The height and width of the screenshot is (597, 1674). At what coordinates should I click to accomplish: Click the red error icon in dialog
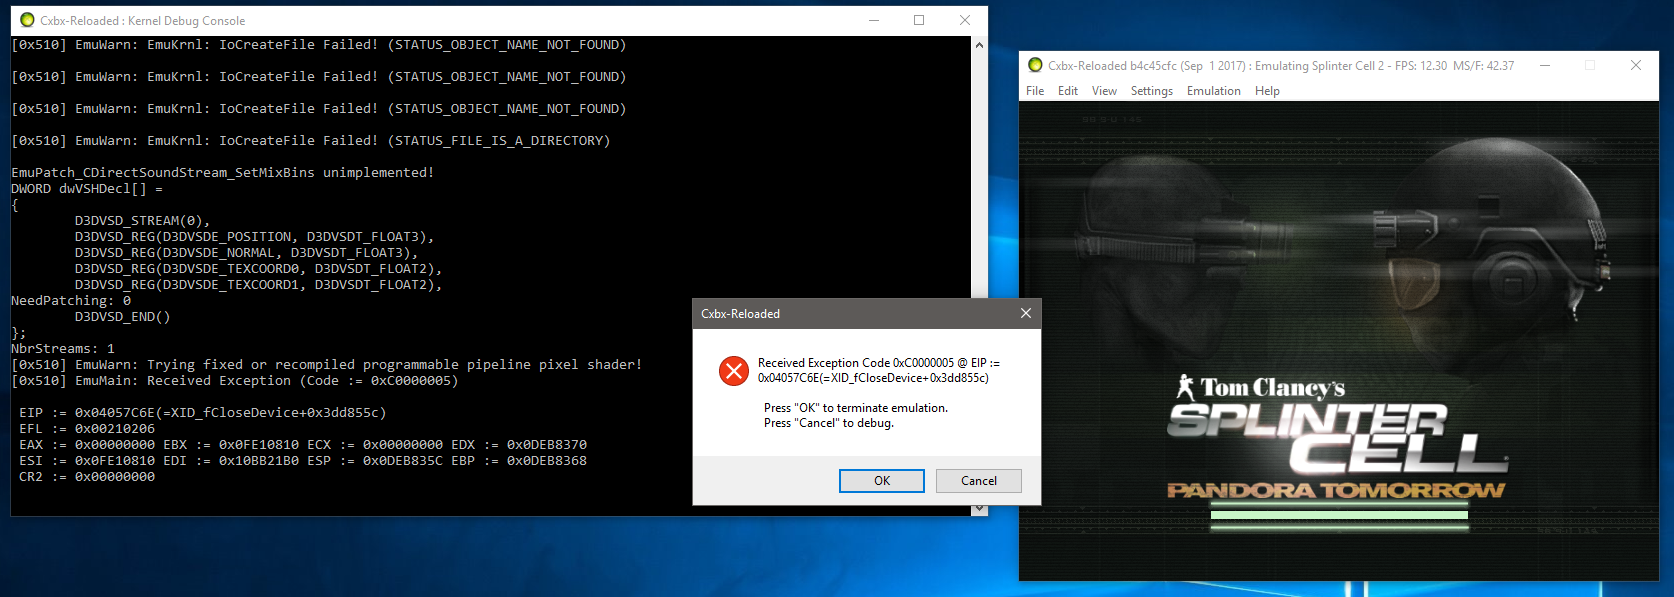point(733,371)
